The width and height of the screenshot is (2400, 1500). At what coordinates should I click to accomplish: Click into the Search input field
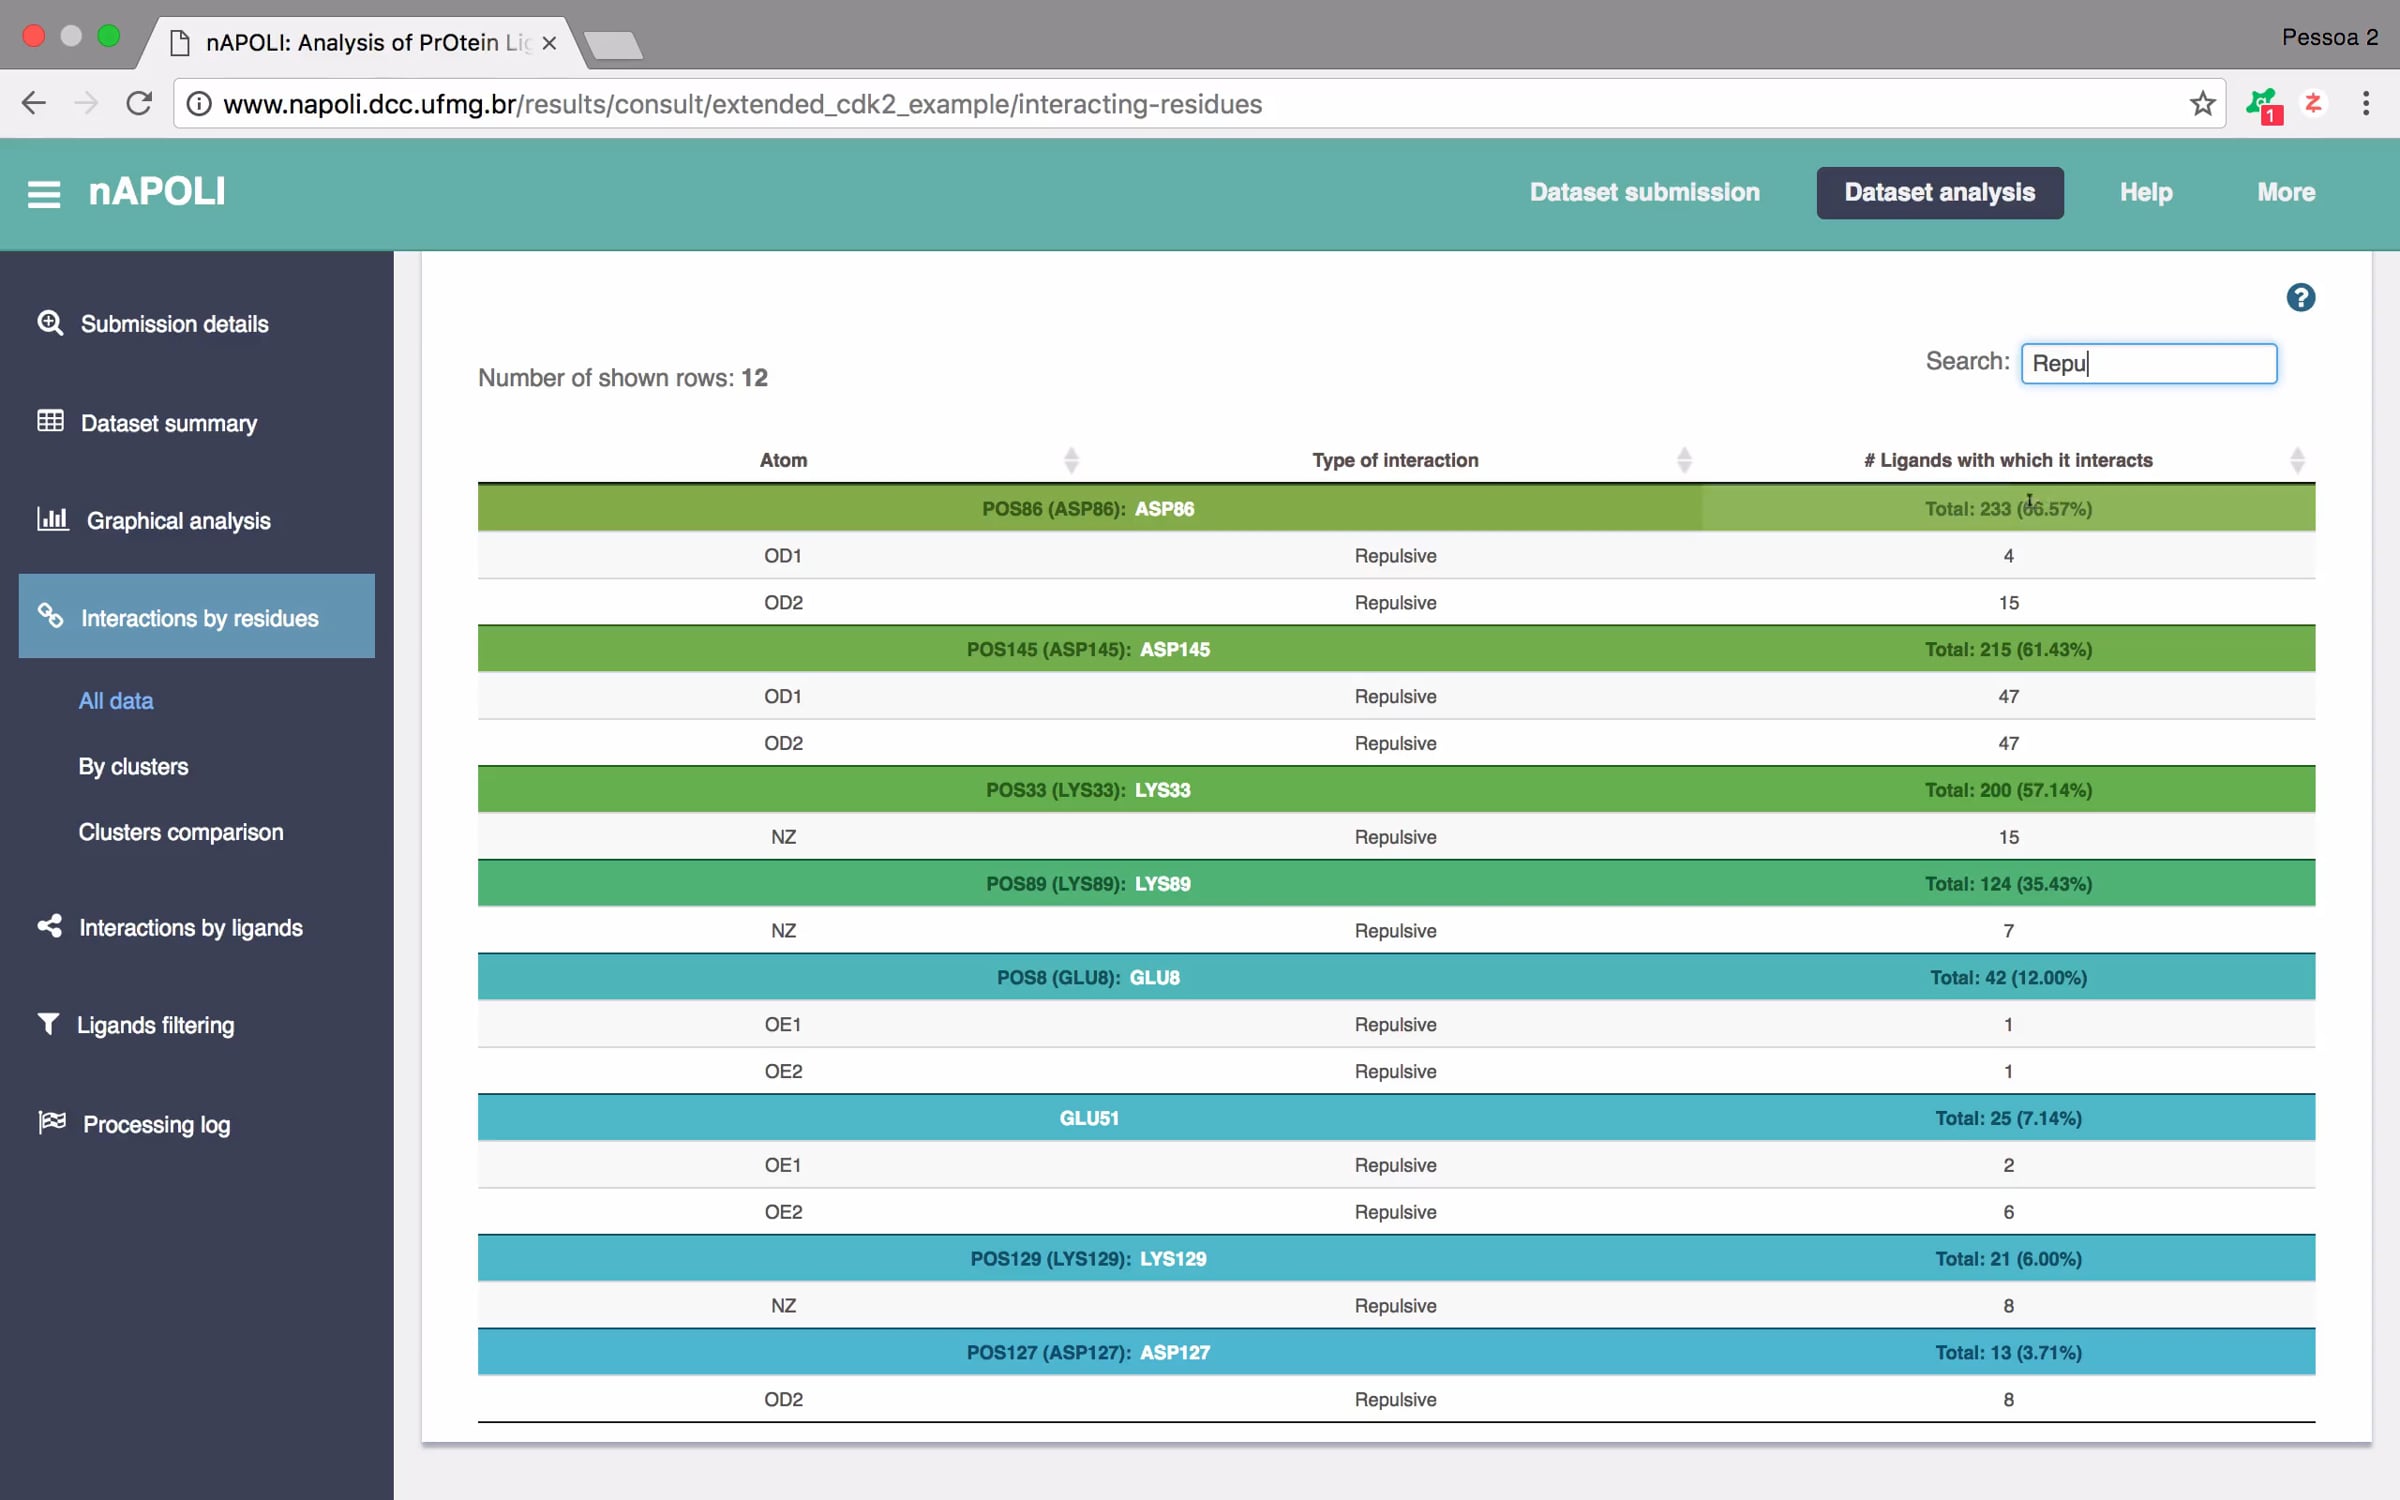point(2148,363)
